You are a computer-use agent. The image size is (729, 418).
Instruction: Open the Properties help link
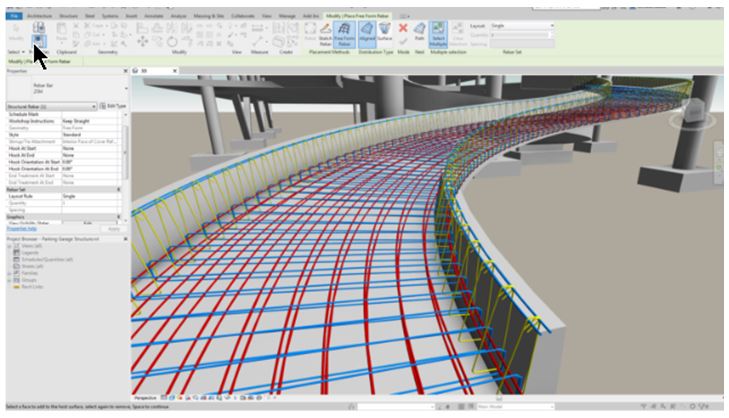click(x=21, y=229)
